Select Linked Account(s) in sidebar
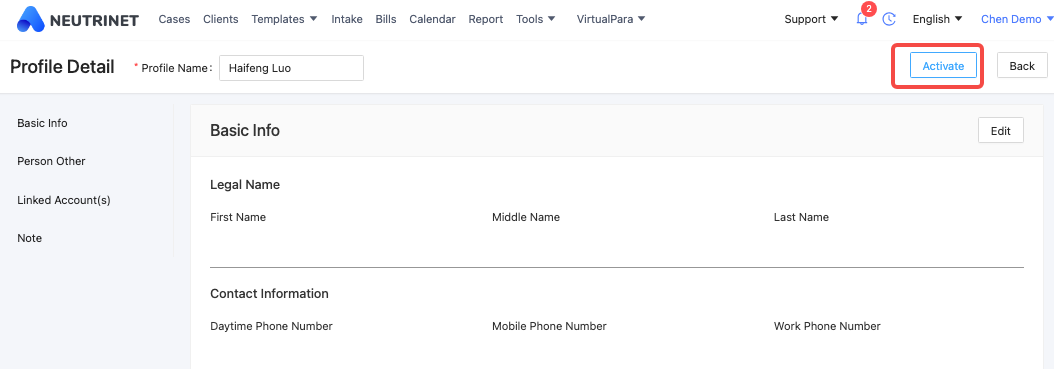The image size is (1054, 369). pos(64,200)
